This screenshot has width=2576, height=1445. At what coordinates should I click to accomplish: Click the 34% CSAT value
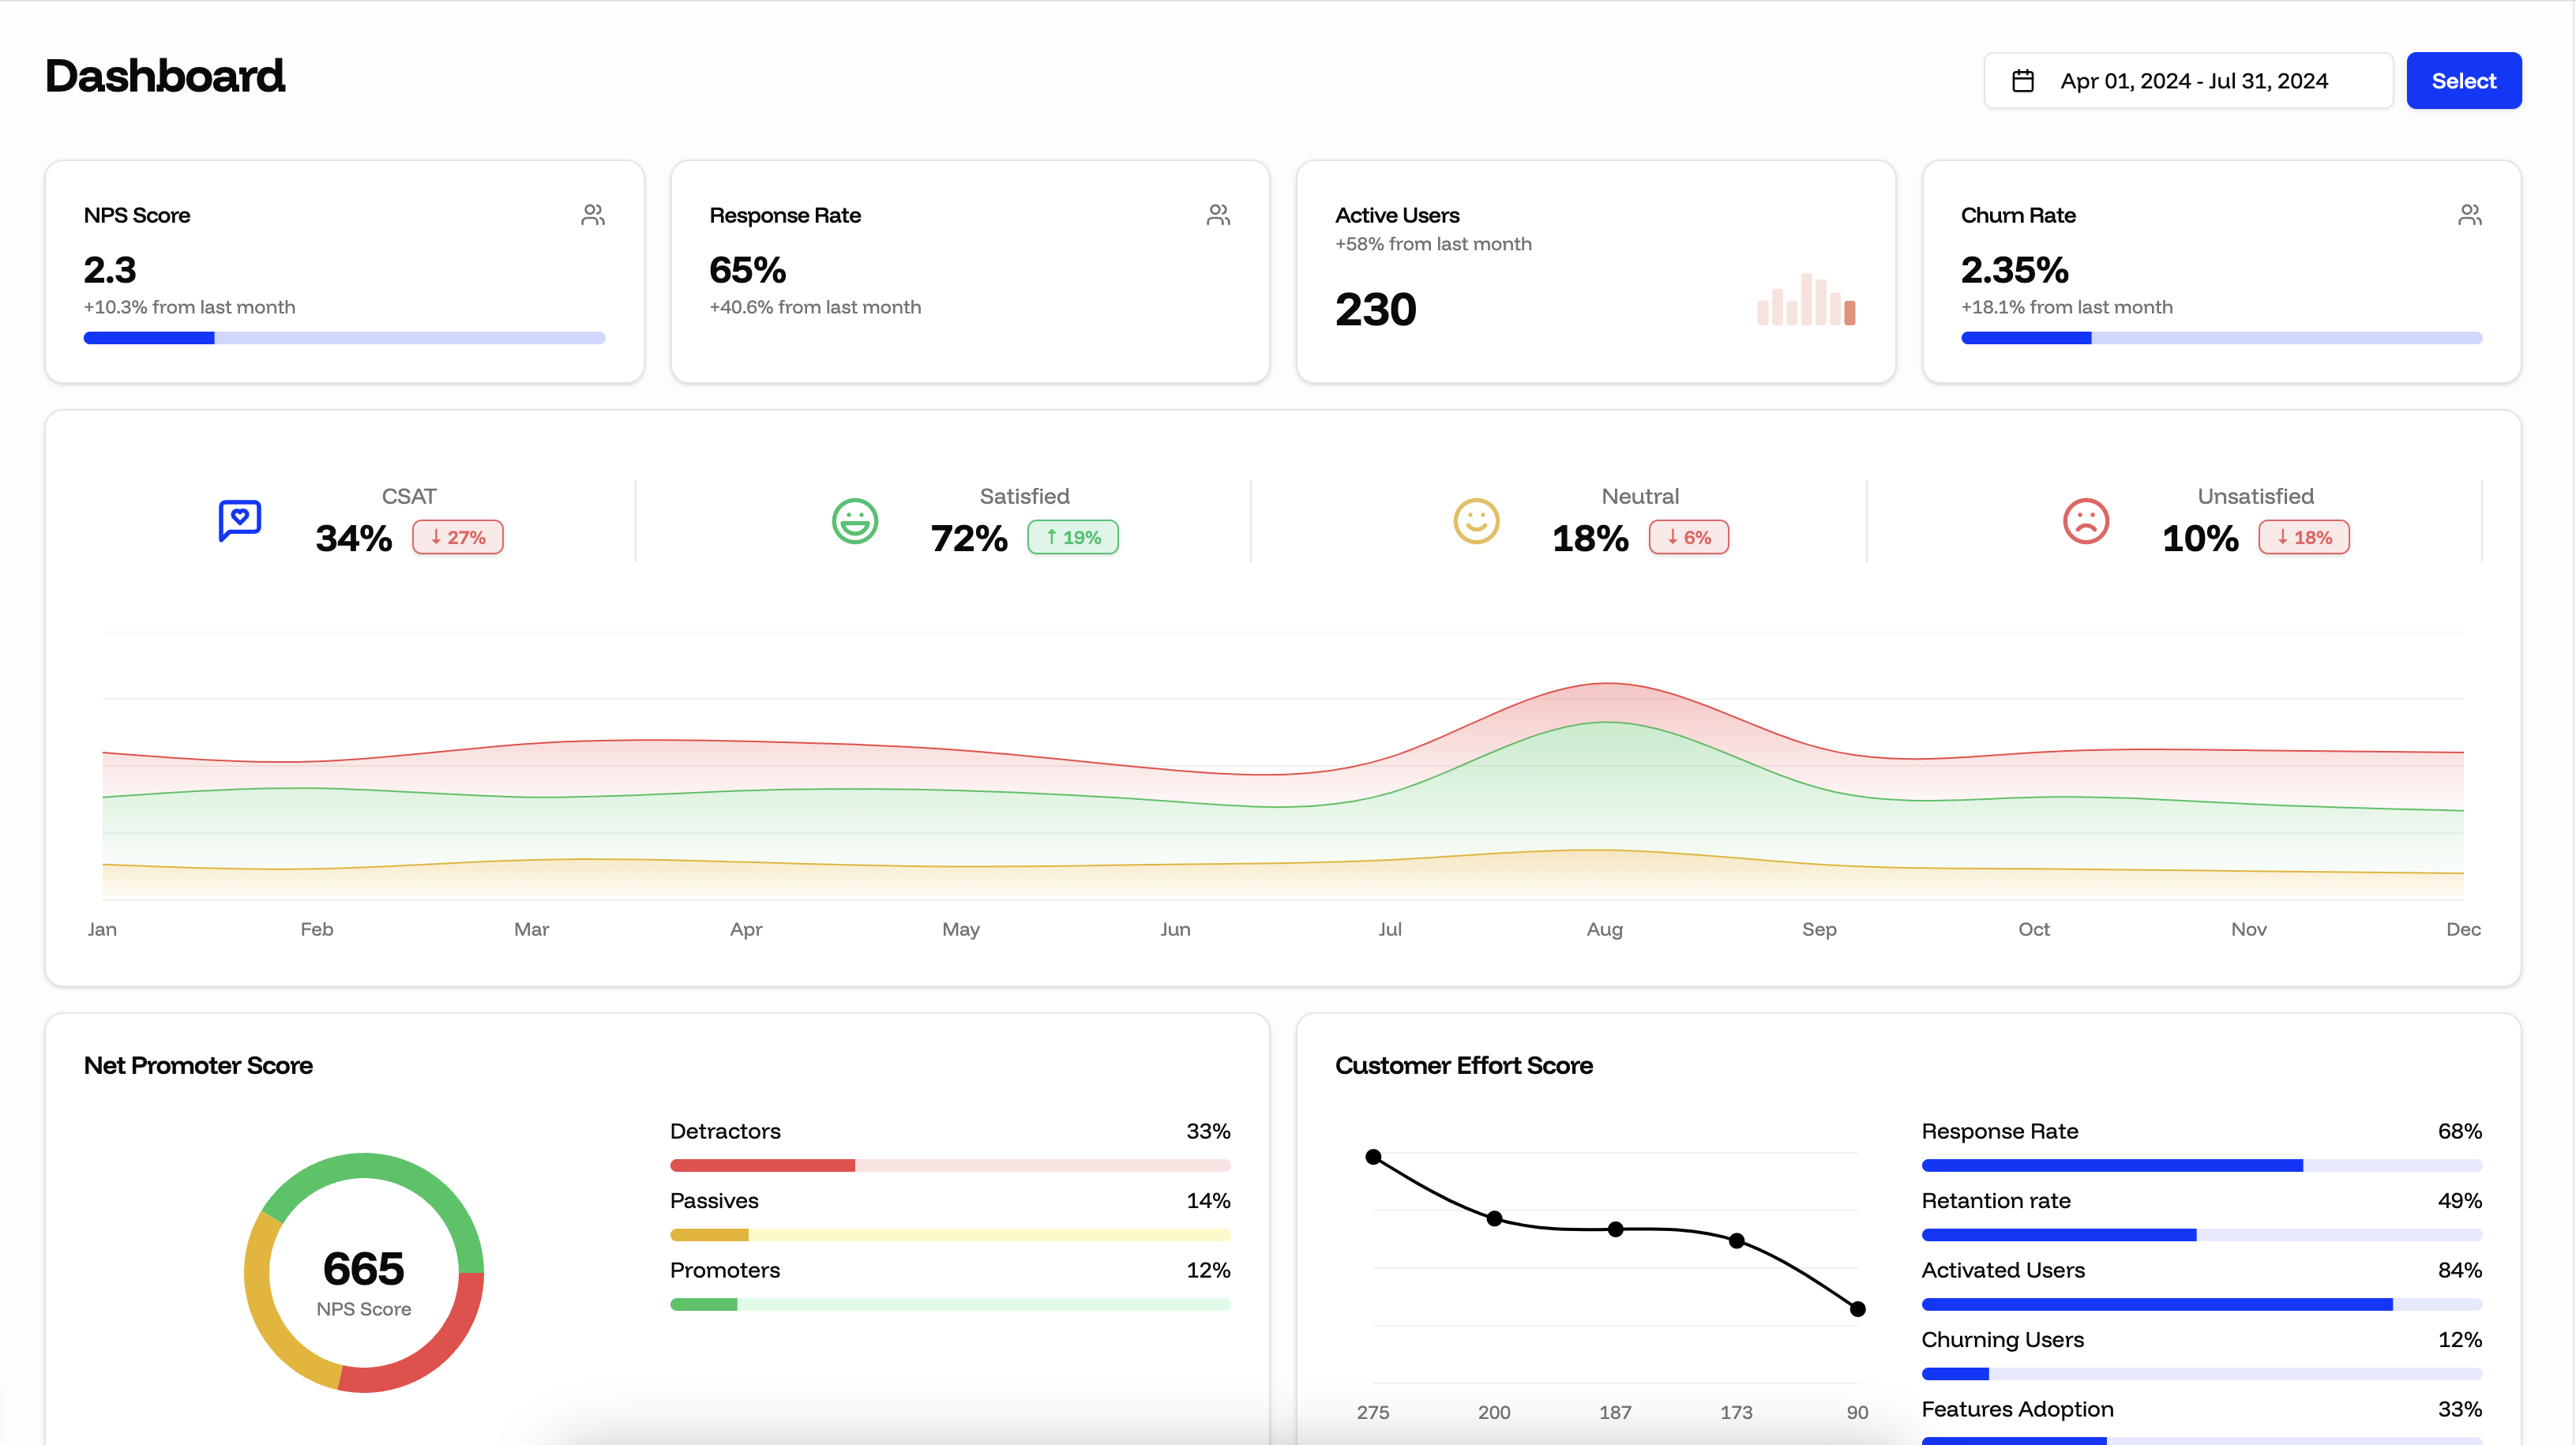(354, 539)
